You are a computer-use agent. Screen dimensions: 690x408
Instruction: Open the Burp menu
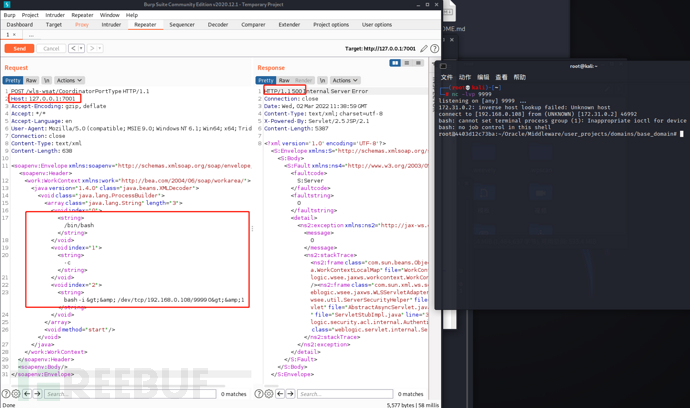10,15
